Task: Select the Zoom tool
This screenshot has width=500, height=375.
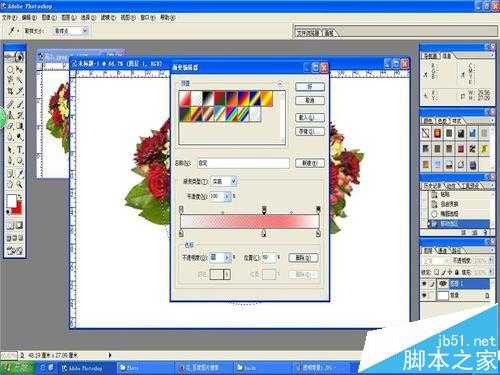Action: coord(20,184)
